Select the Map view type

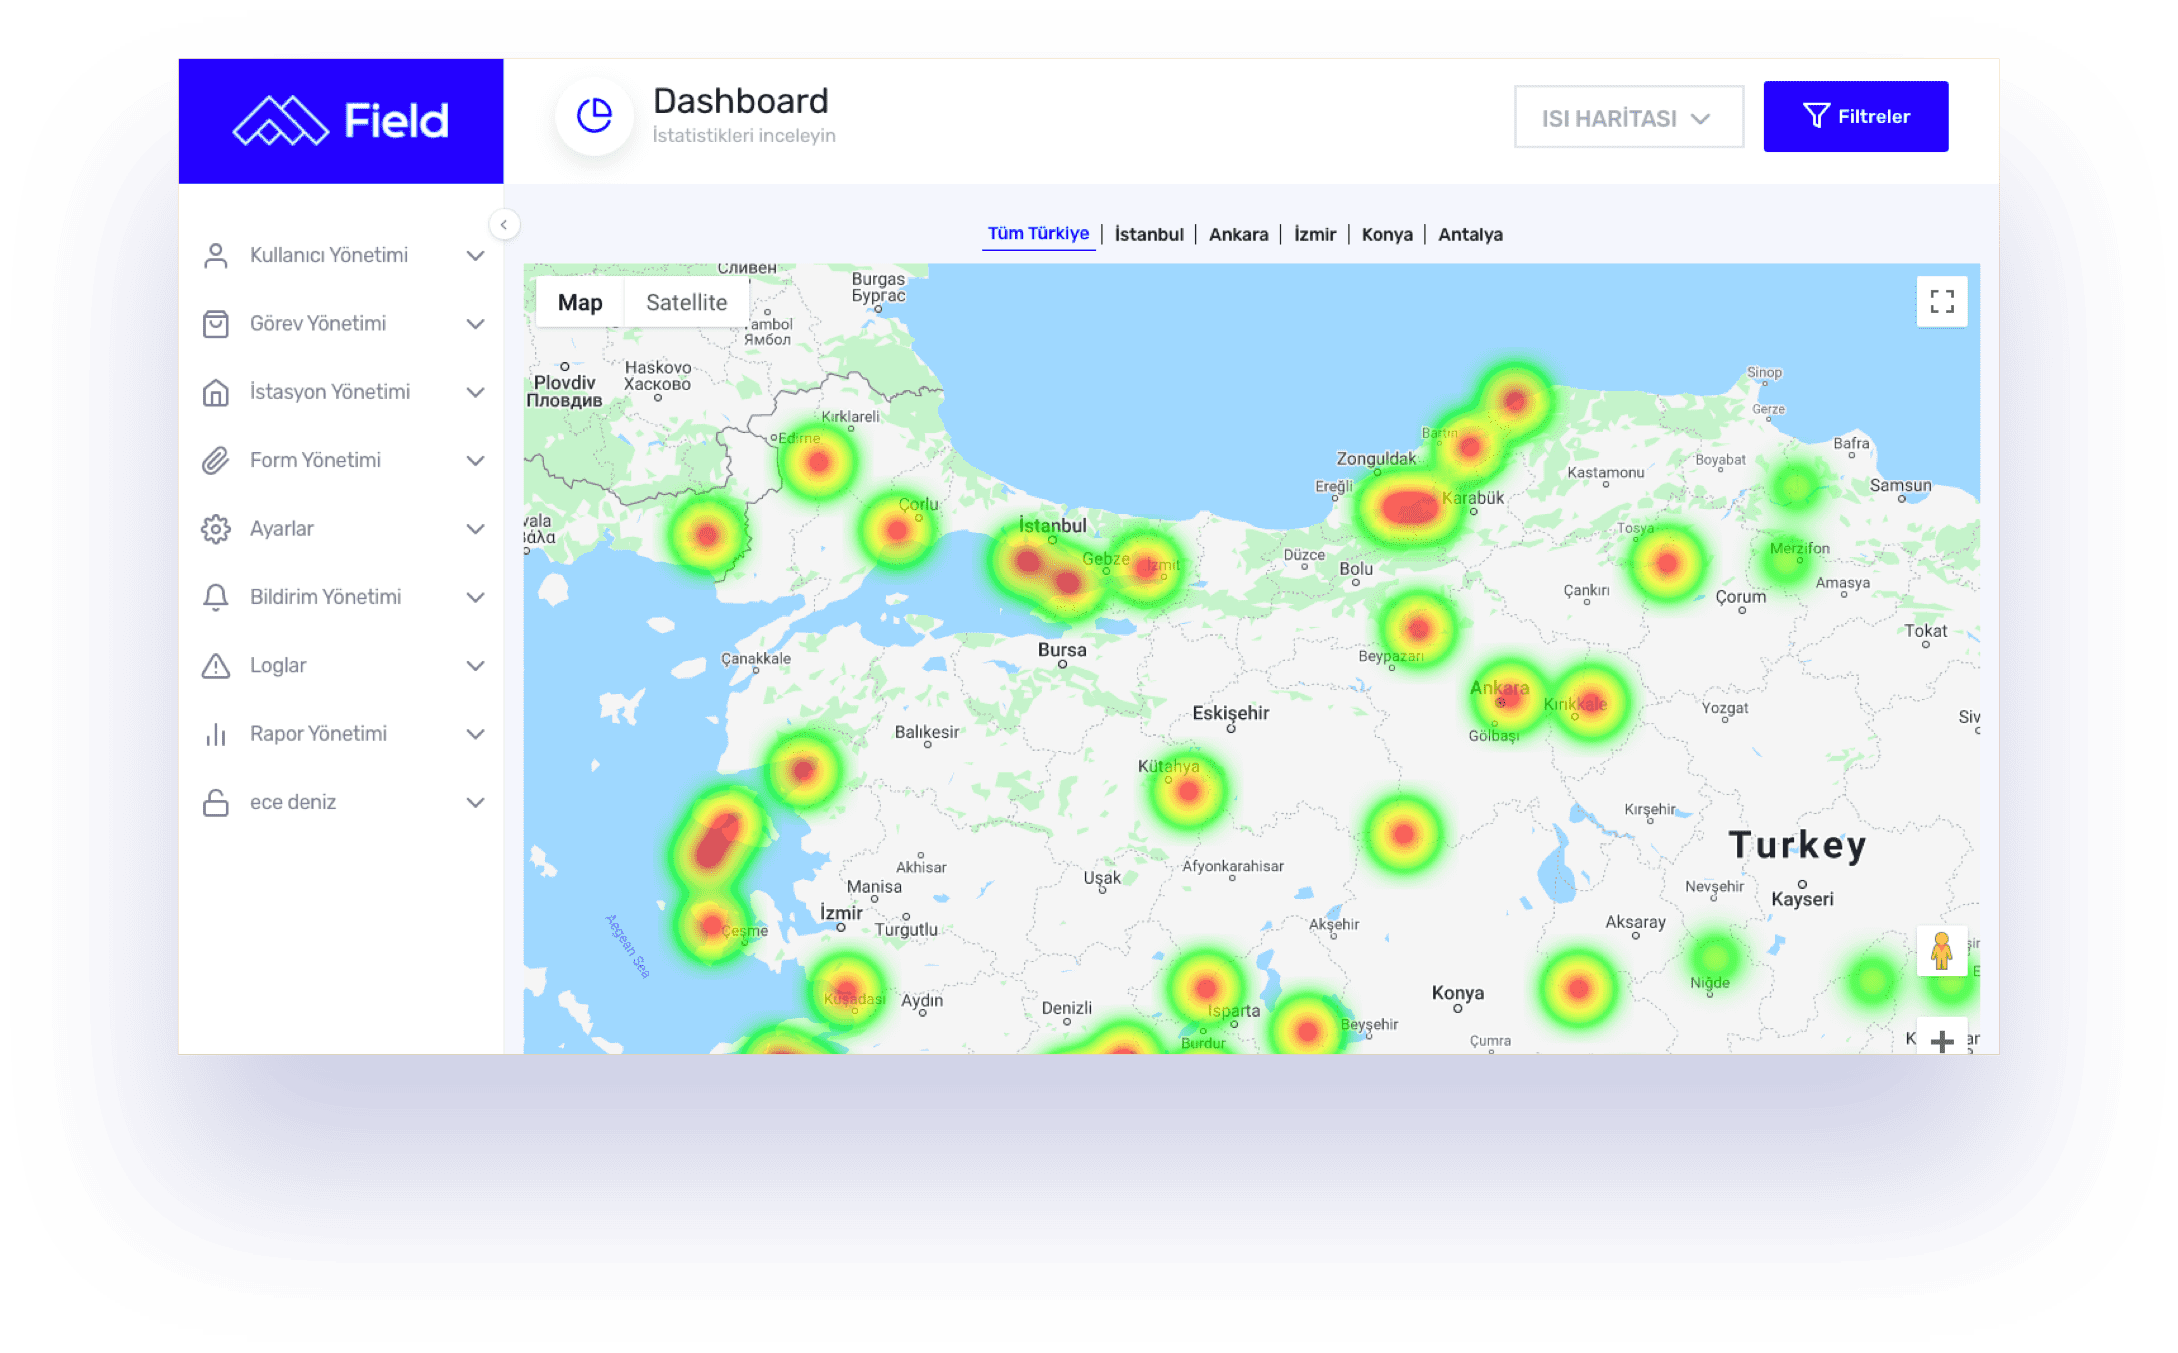click(x=580, y=303)
